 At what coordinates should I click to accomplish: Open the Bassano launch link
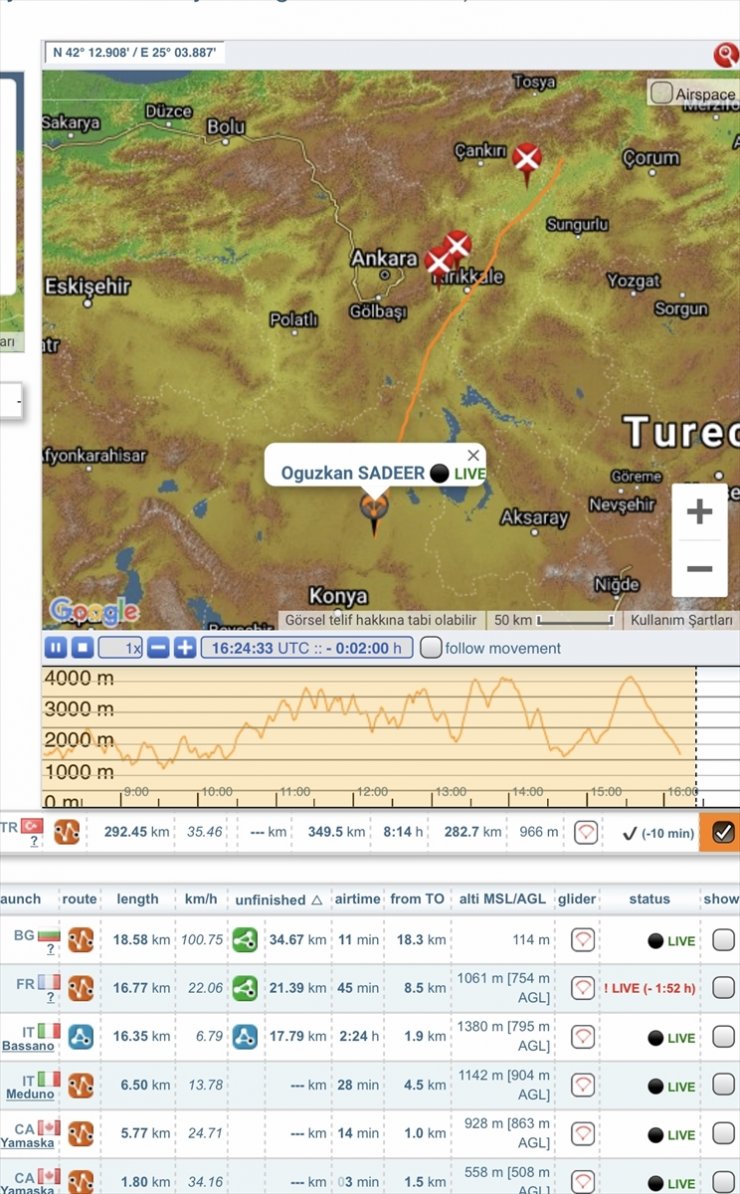click(x=28, y=1046)
